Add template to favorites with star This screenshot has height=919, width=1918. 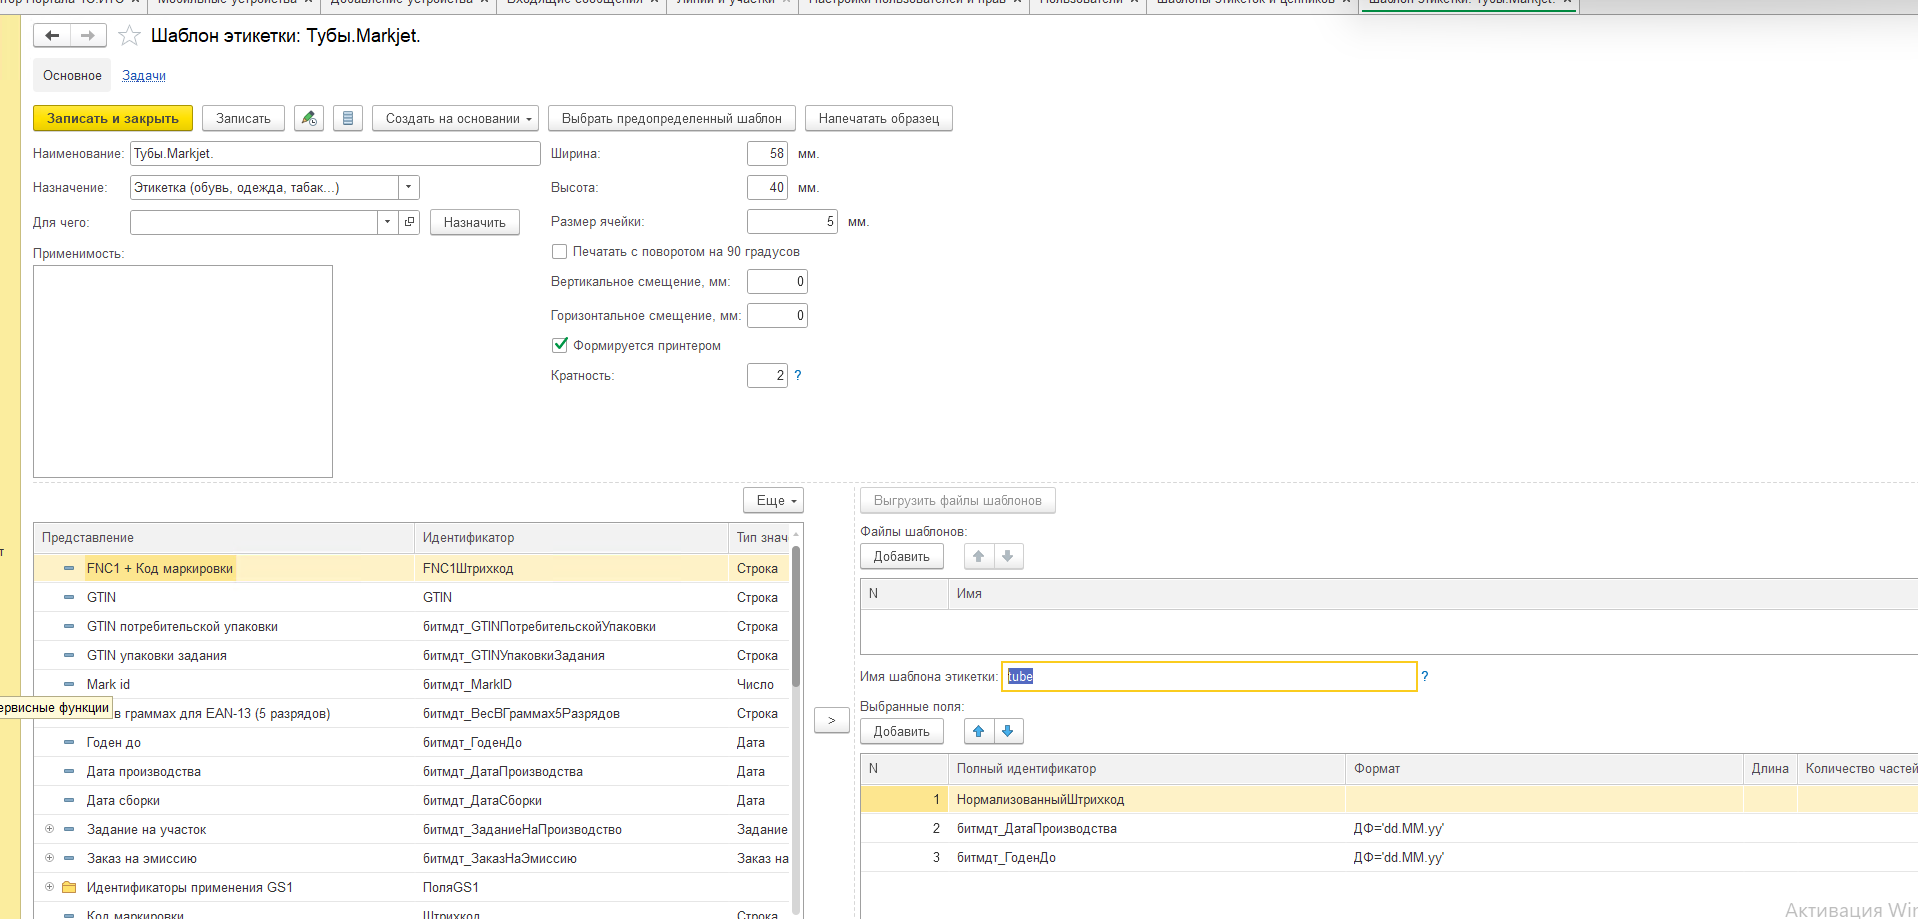pyautogui.click(x=129, y=36)
